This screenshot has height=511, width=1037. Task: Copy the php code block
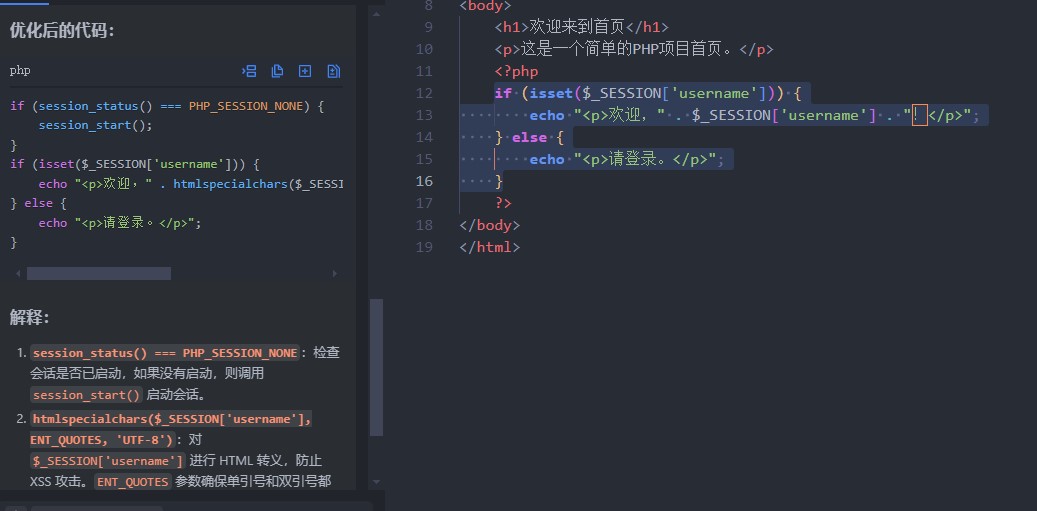click(x=277, y=71)
